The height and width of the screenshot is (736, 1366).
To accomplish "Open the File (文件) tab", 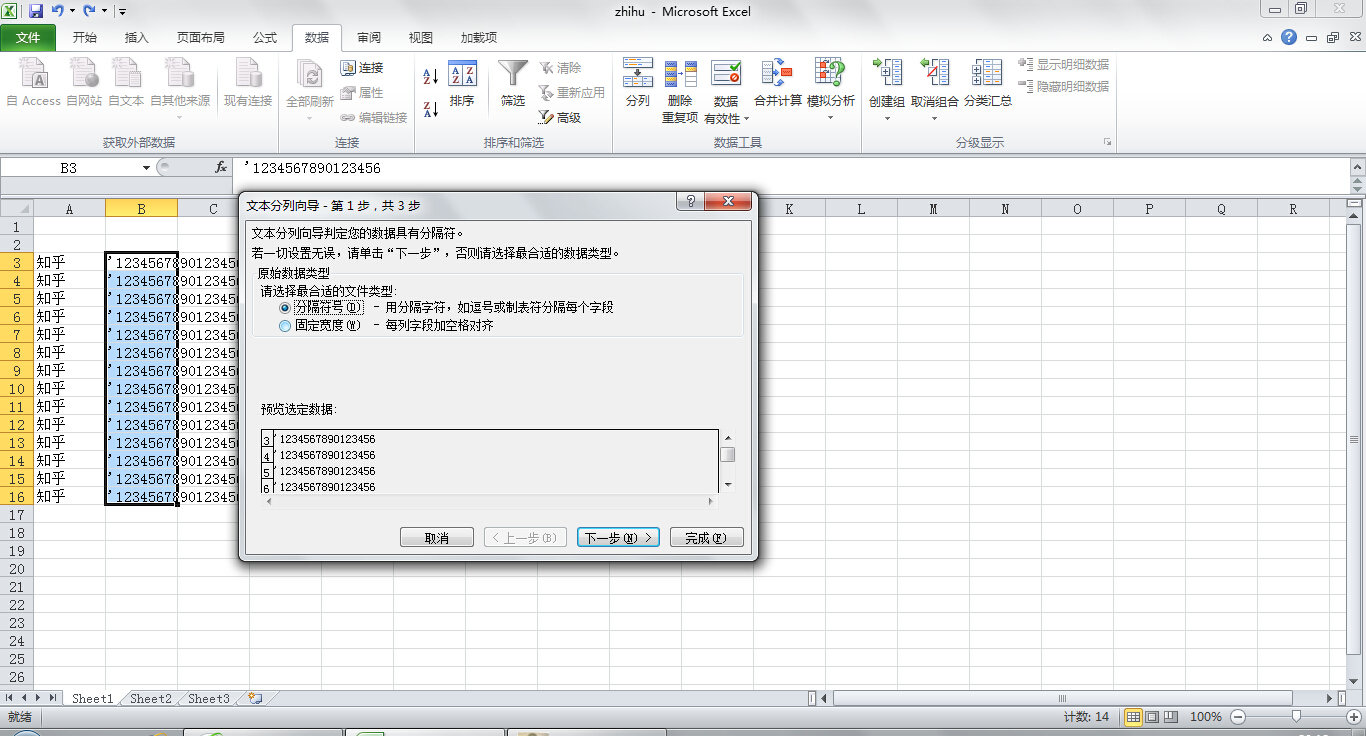I will coord(29,38).
